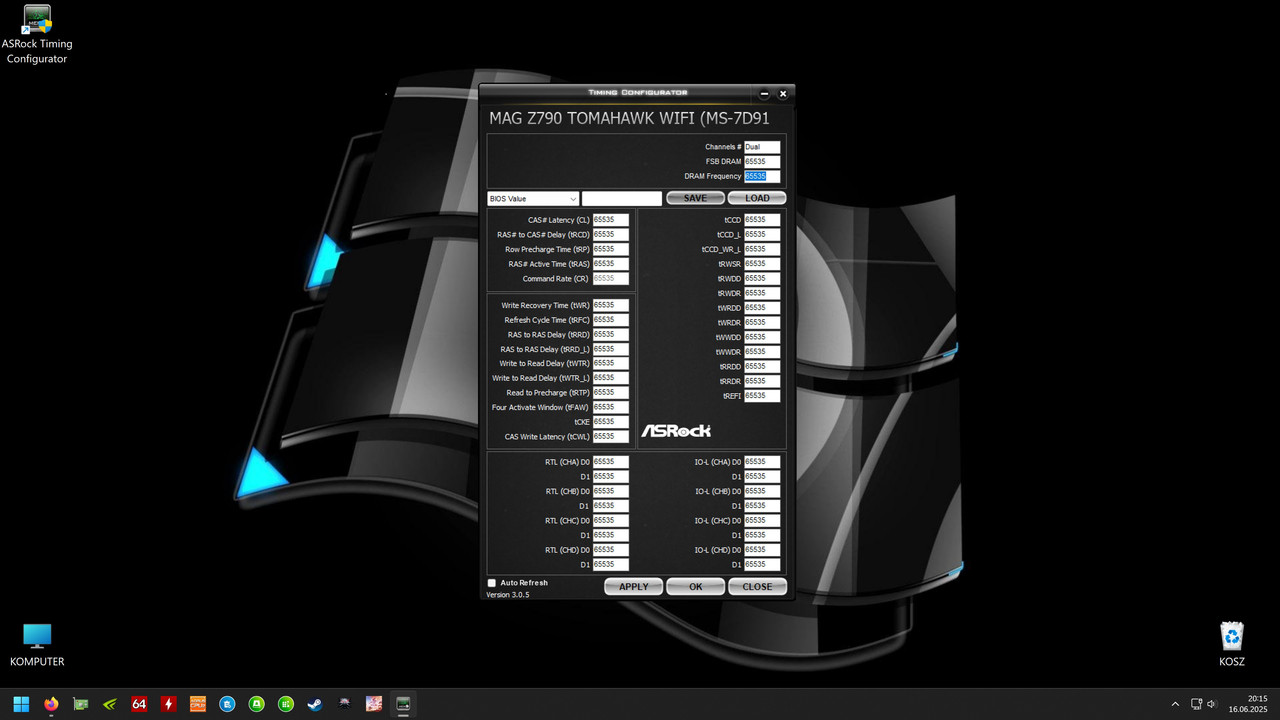Click the IO-L (CHD) D0 field
1280x720 pixels.
click(762, 550)
